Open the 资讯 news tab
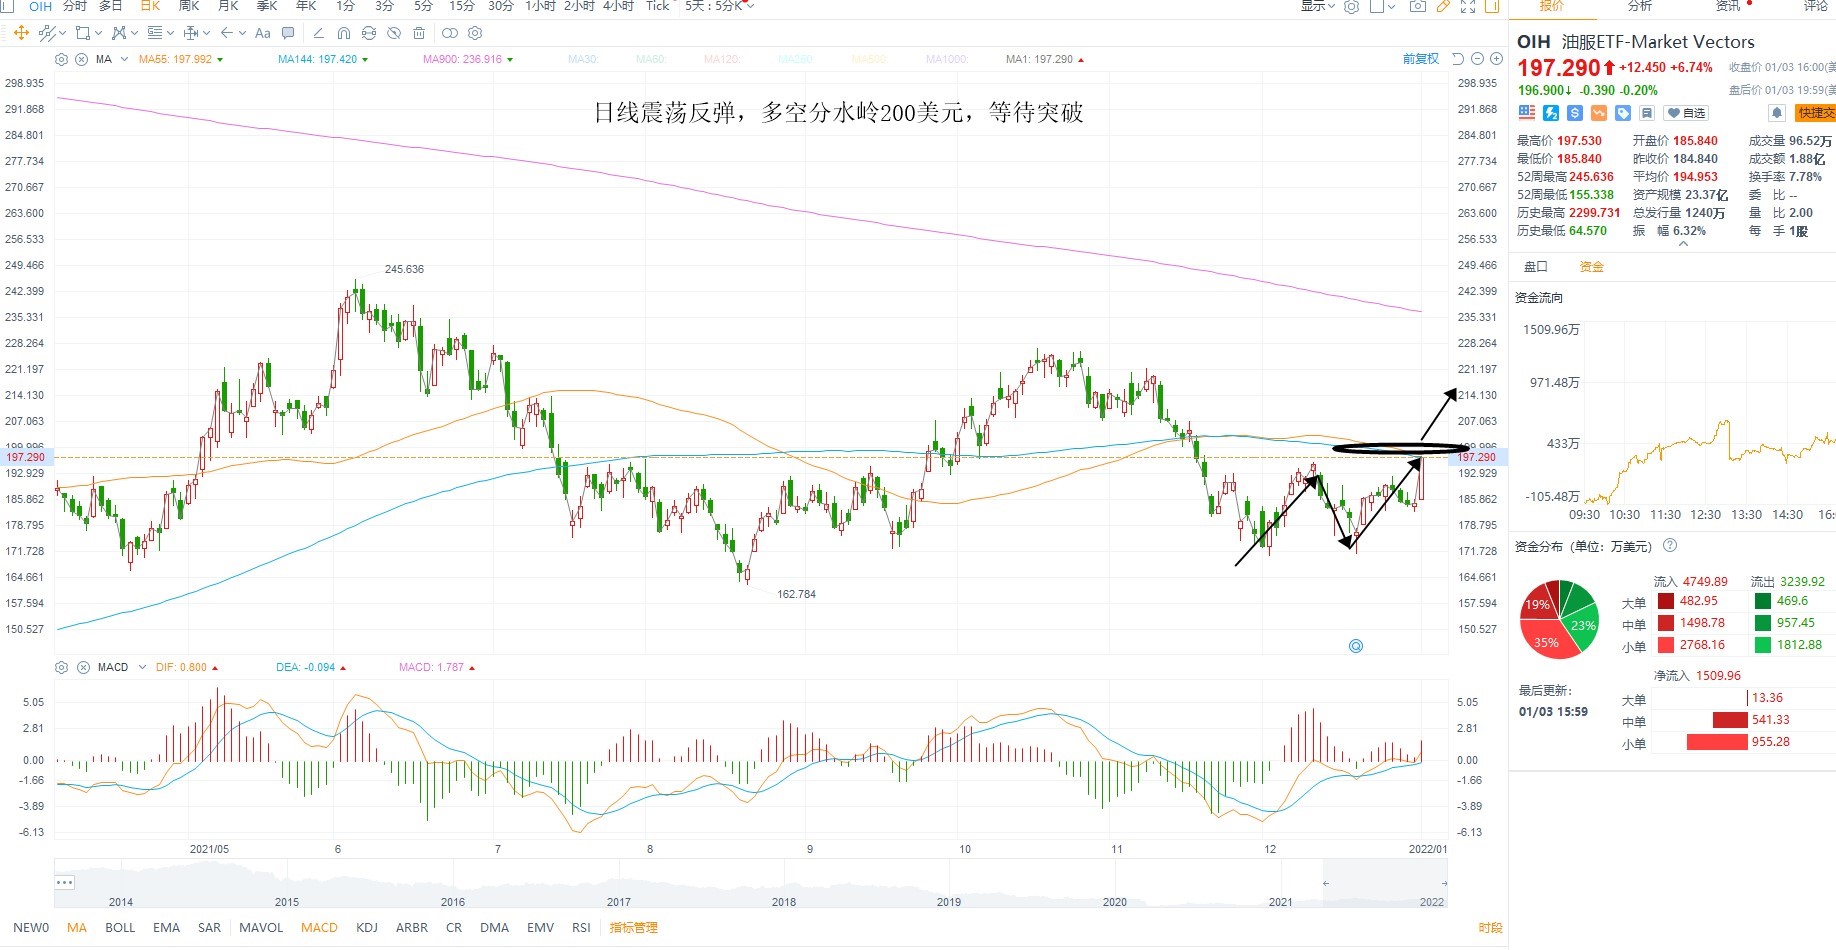1836x950 pixels. click(x=1729, y=6)
